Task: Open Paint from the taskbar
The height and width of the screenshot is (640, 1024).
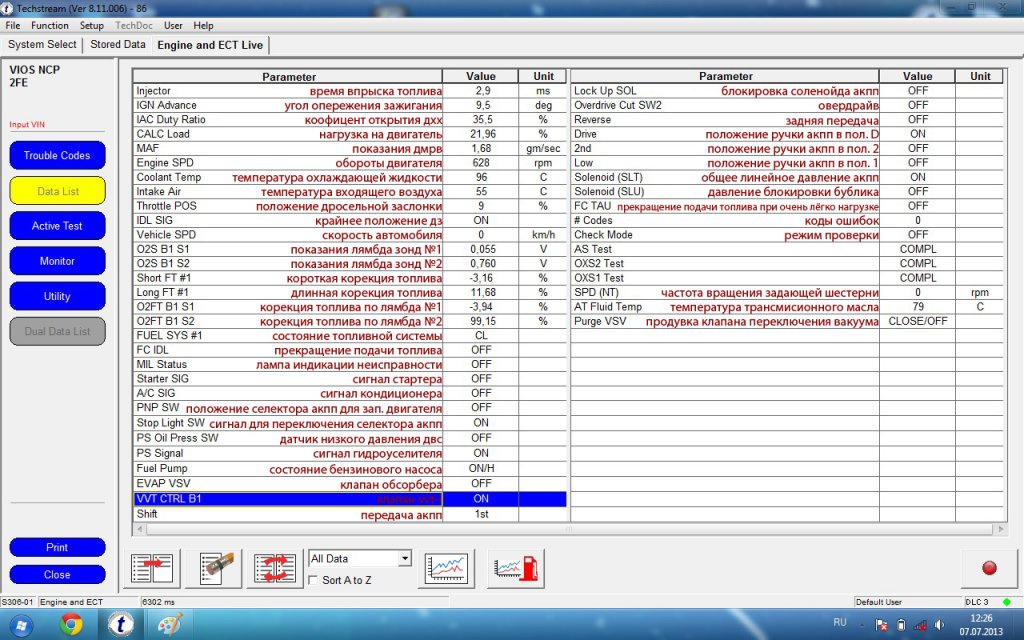Action: 169,625
